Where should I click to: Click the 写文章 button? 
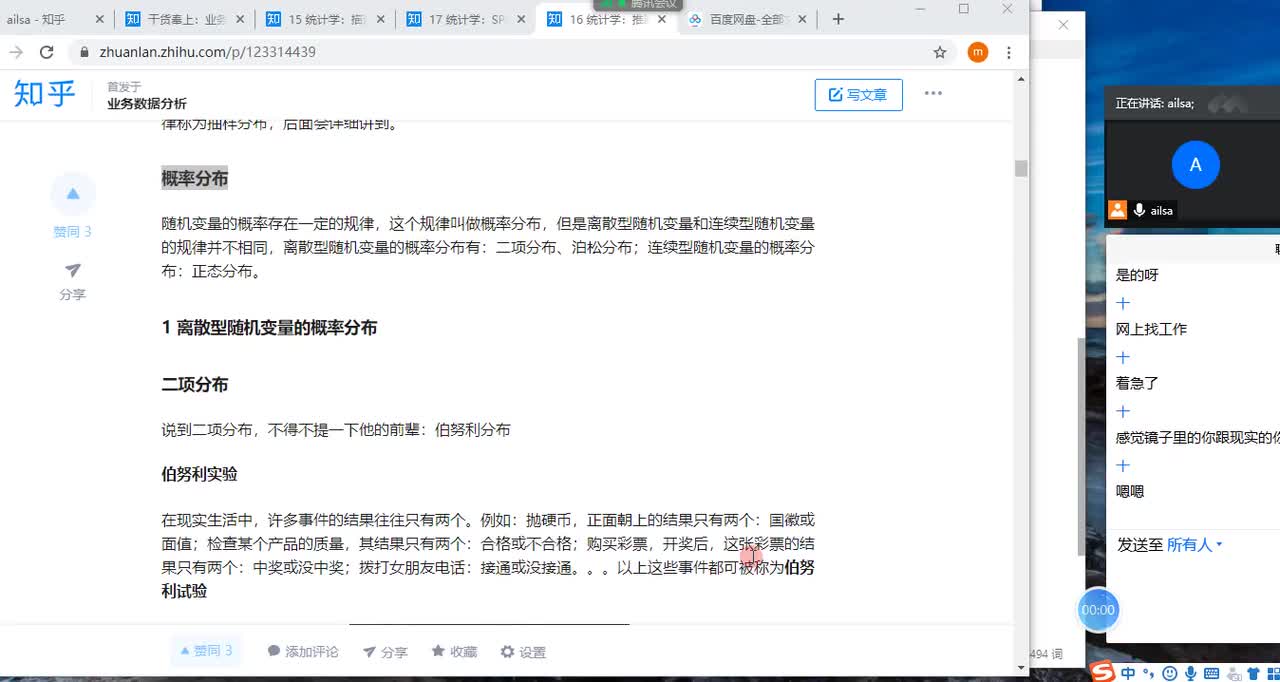point(858,95)
